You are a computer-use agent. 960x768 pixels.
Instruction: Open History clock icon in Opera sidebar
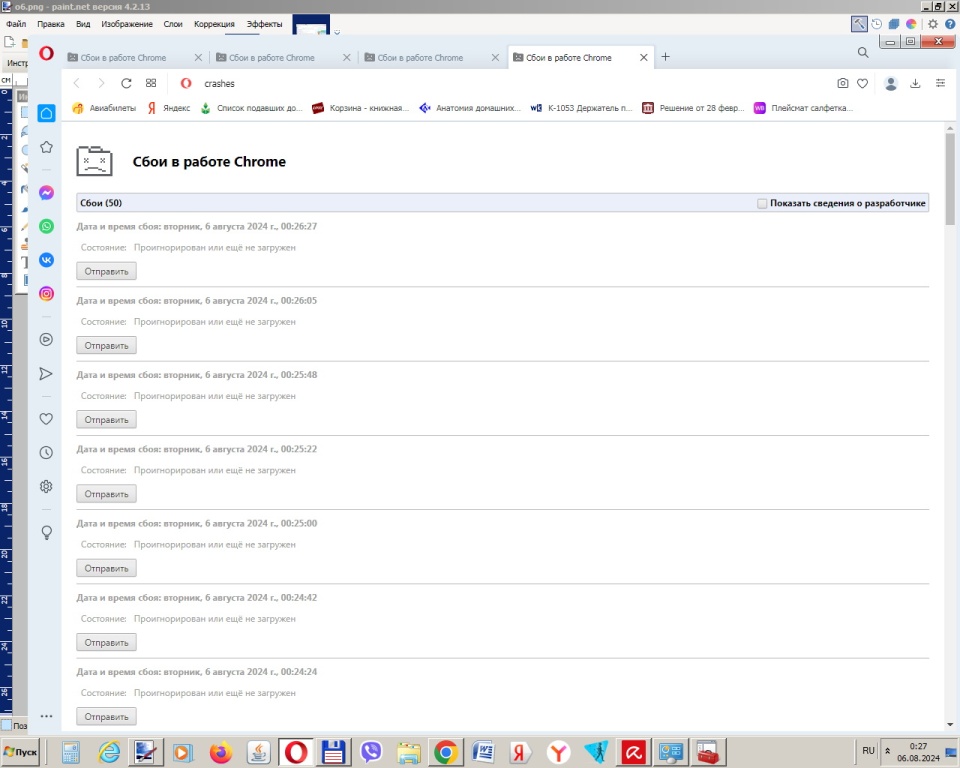point(47,453)
